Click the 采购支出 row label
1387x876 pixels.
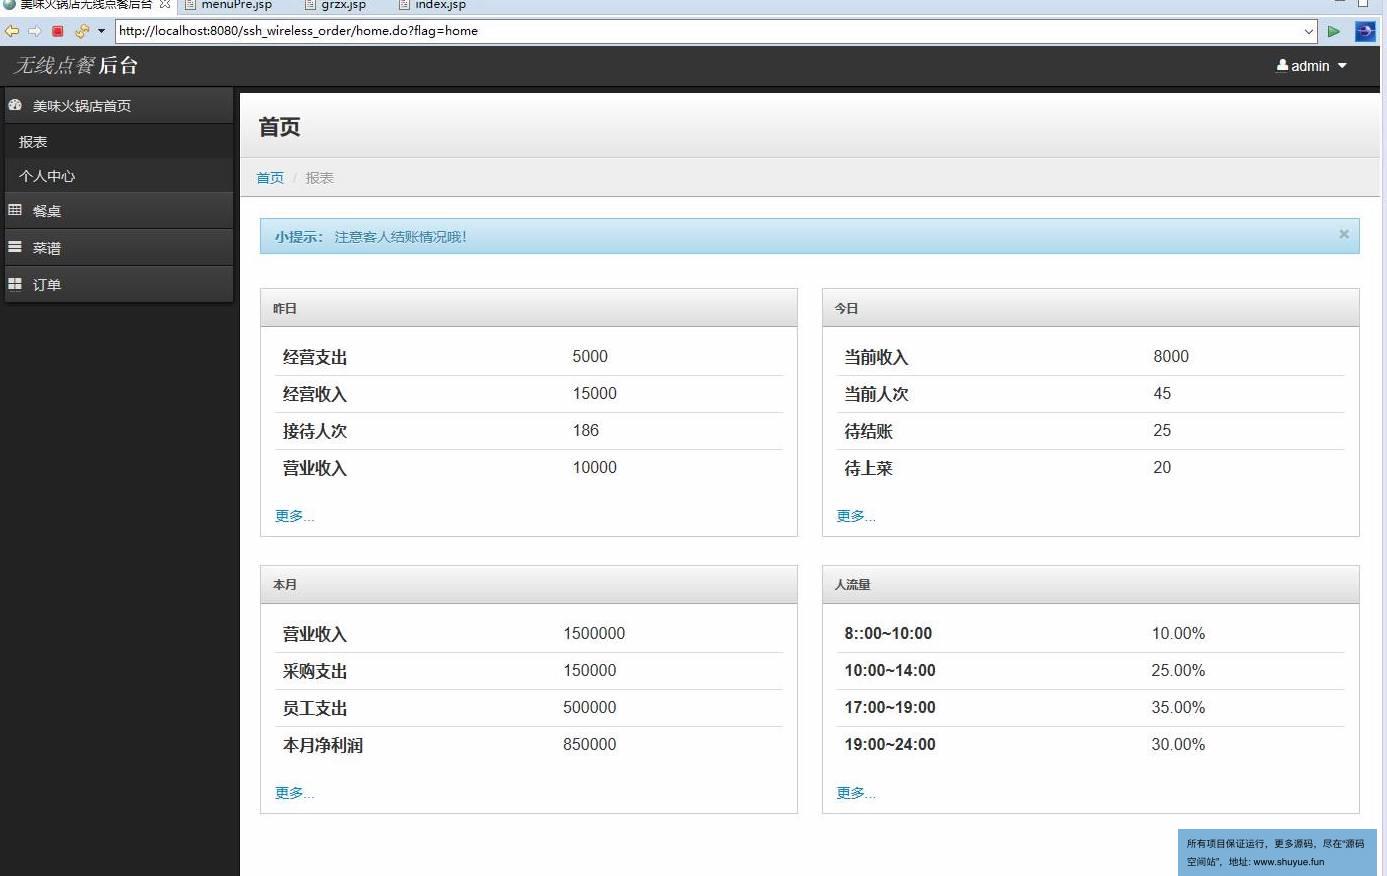point(315,671)
